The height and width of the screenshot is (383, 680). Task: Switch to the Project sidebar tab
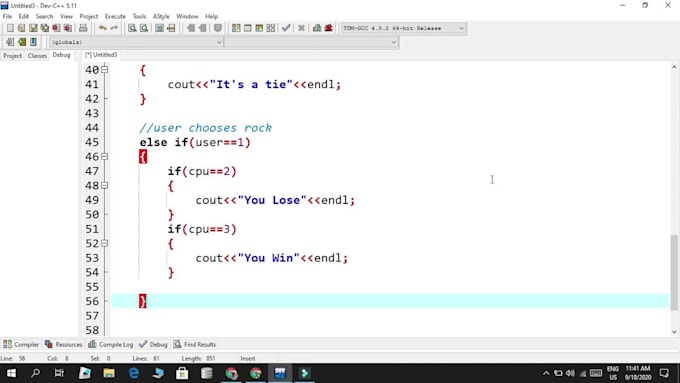click(13, 56)
